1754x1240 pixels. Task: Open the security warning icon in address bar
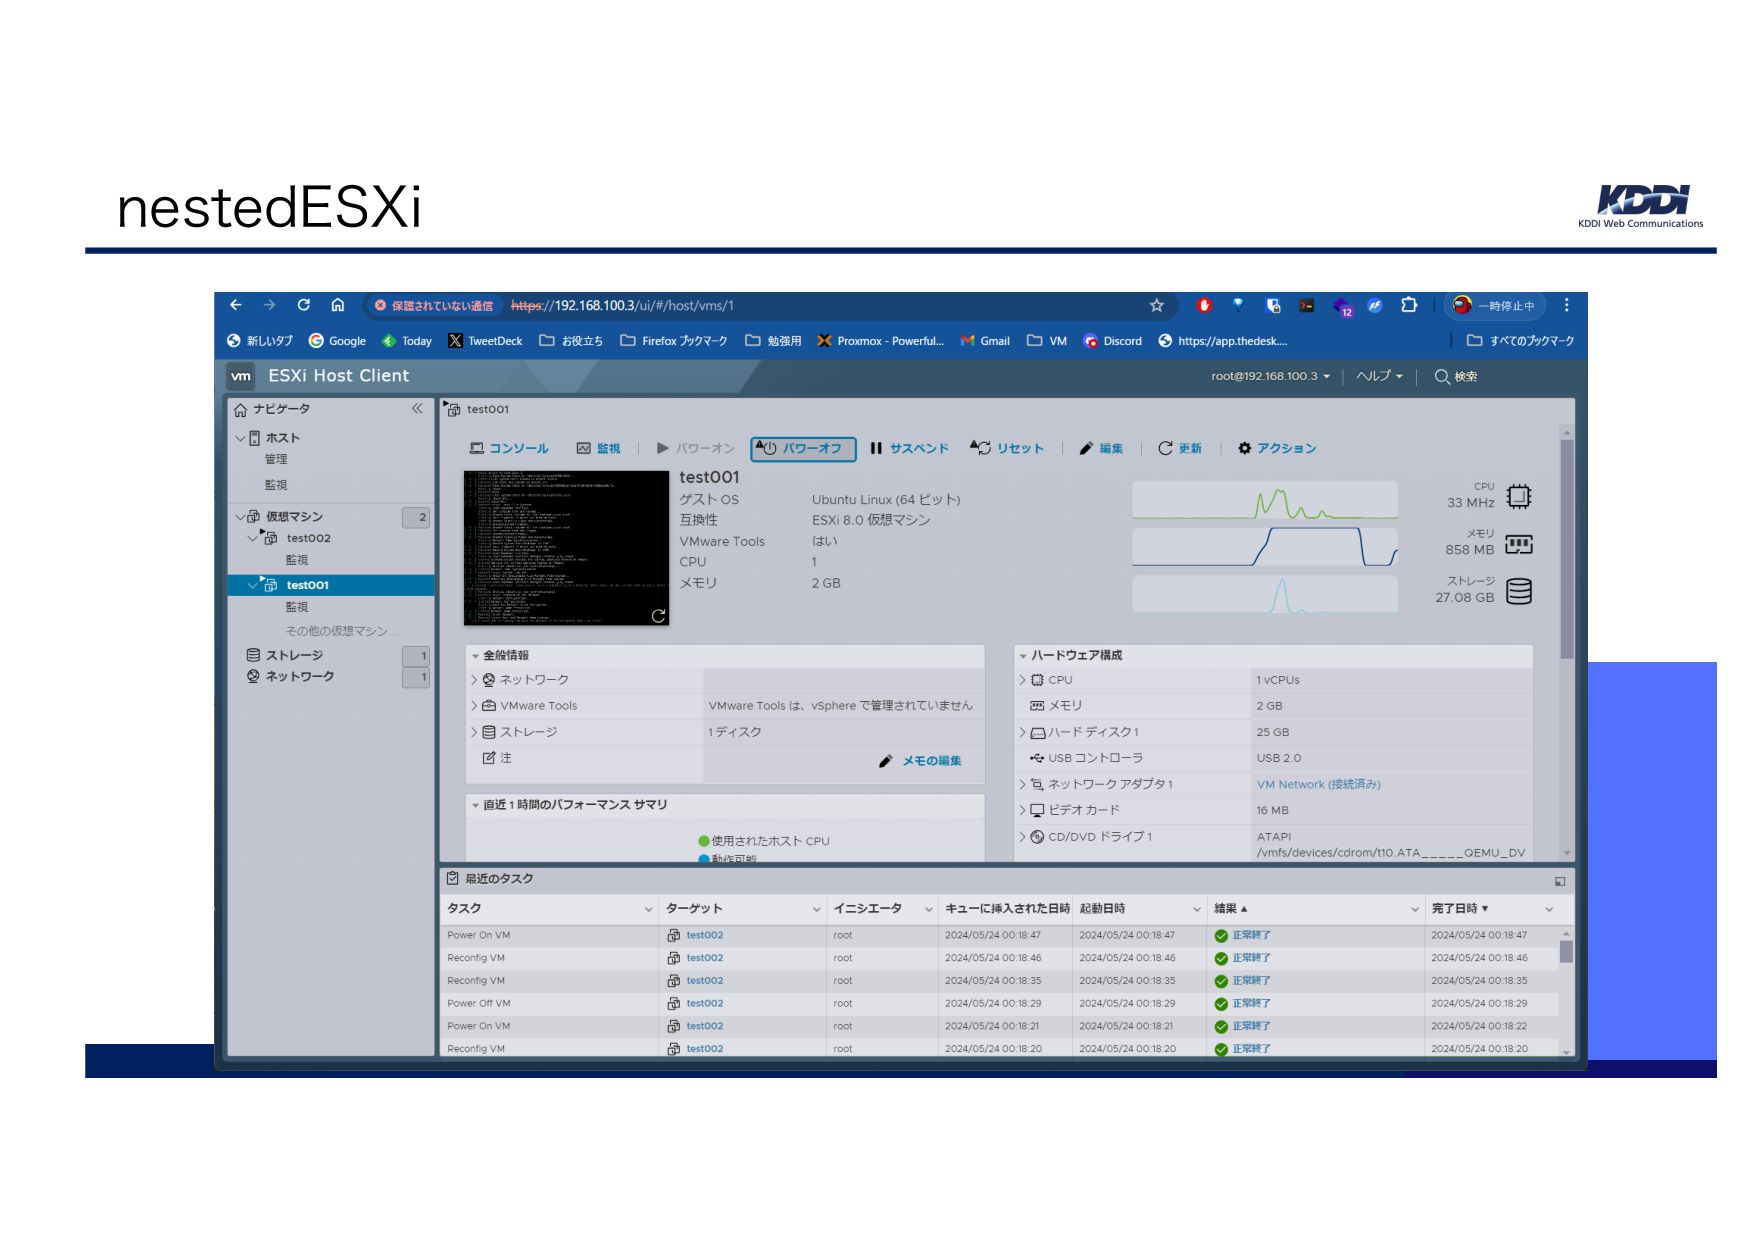tap(380, 306)
